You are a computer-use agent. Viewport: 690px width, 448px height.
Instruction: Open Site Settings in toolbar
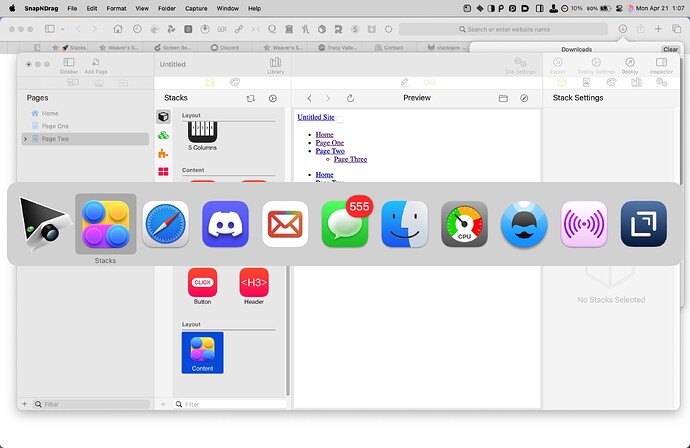[x=520, y=65]
